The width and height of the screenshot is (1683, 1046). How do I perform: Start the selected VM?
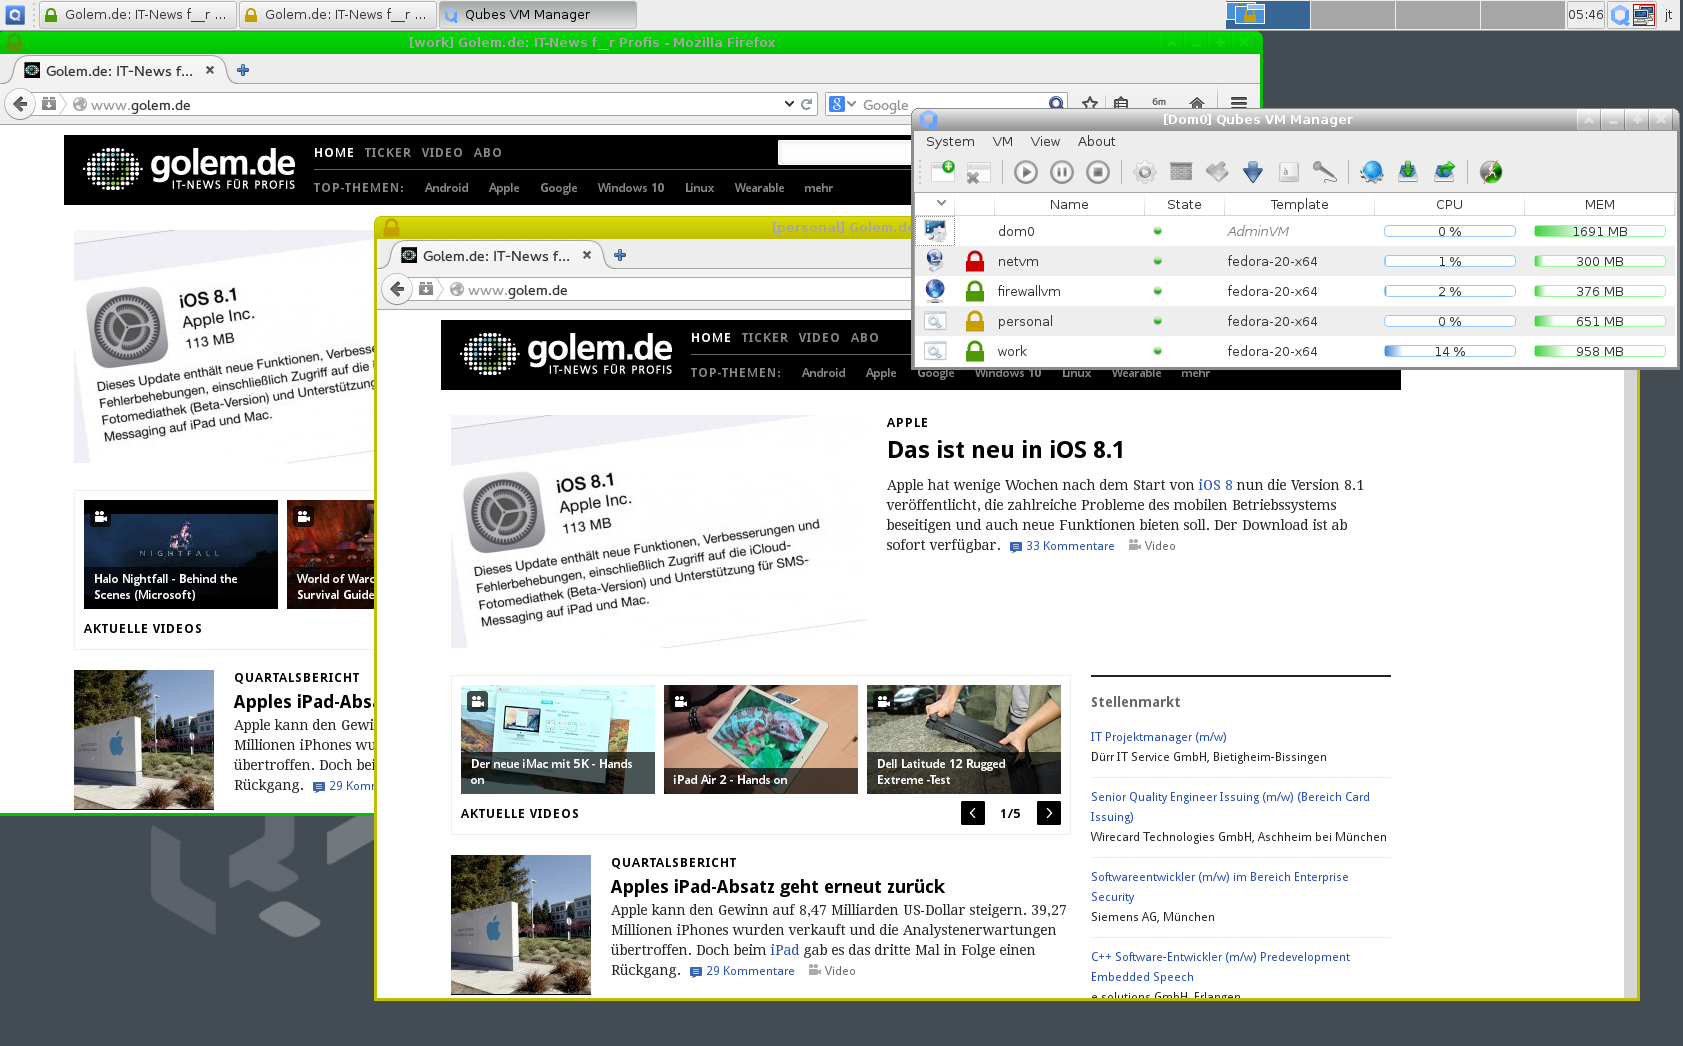coord(1026,171)
